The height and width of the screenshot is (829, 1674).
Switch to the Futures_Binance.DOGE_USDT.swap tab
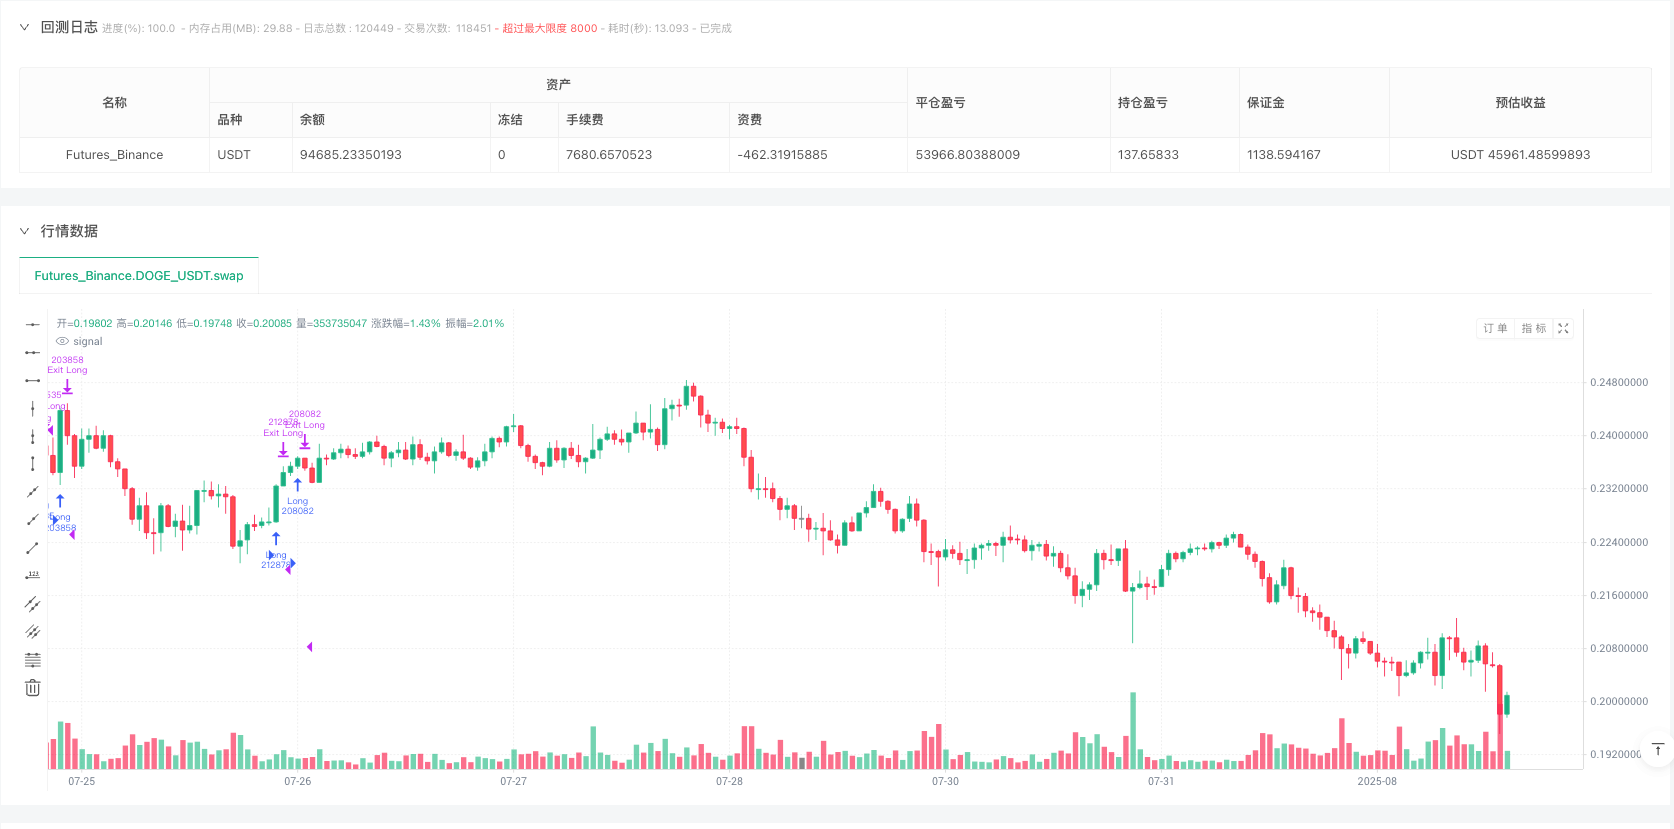coord(138,275)
